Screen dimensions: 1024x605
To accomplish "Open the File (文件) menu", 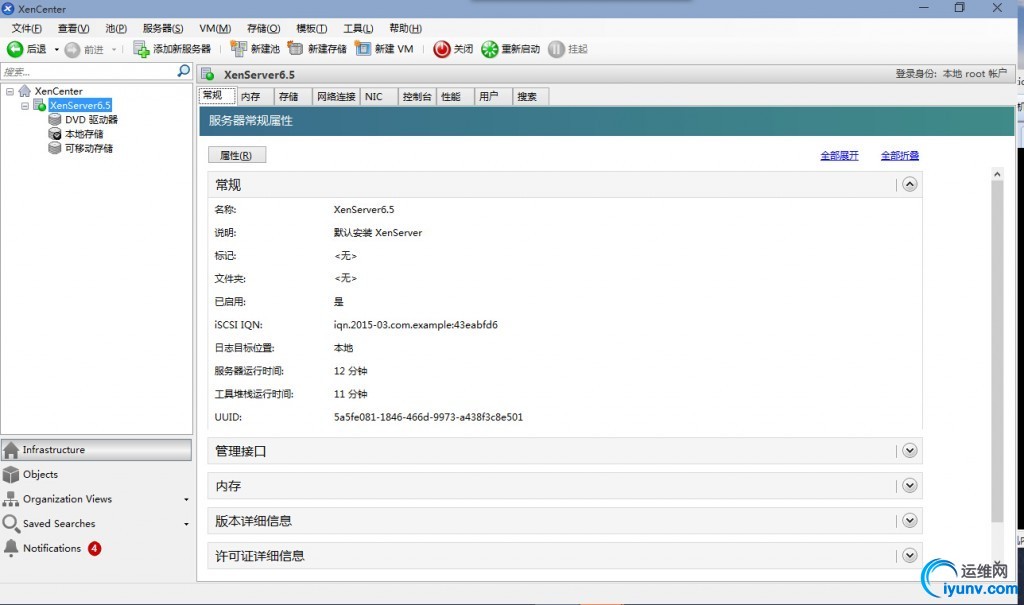I will [26, 28].
